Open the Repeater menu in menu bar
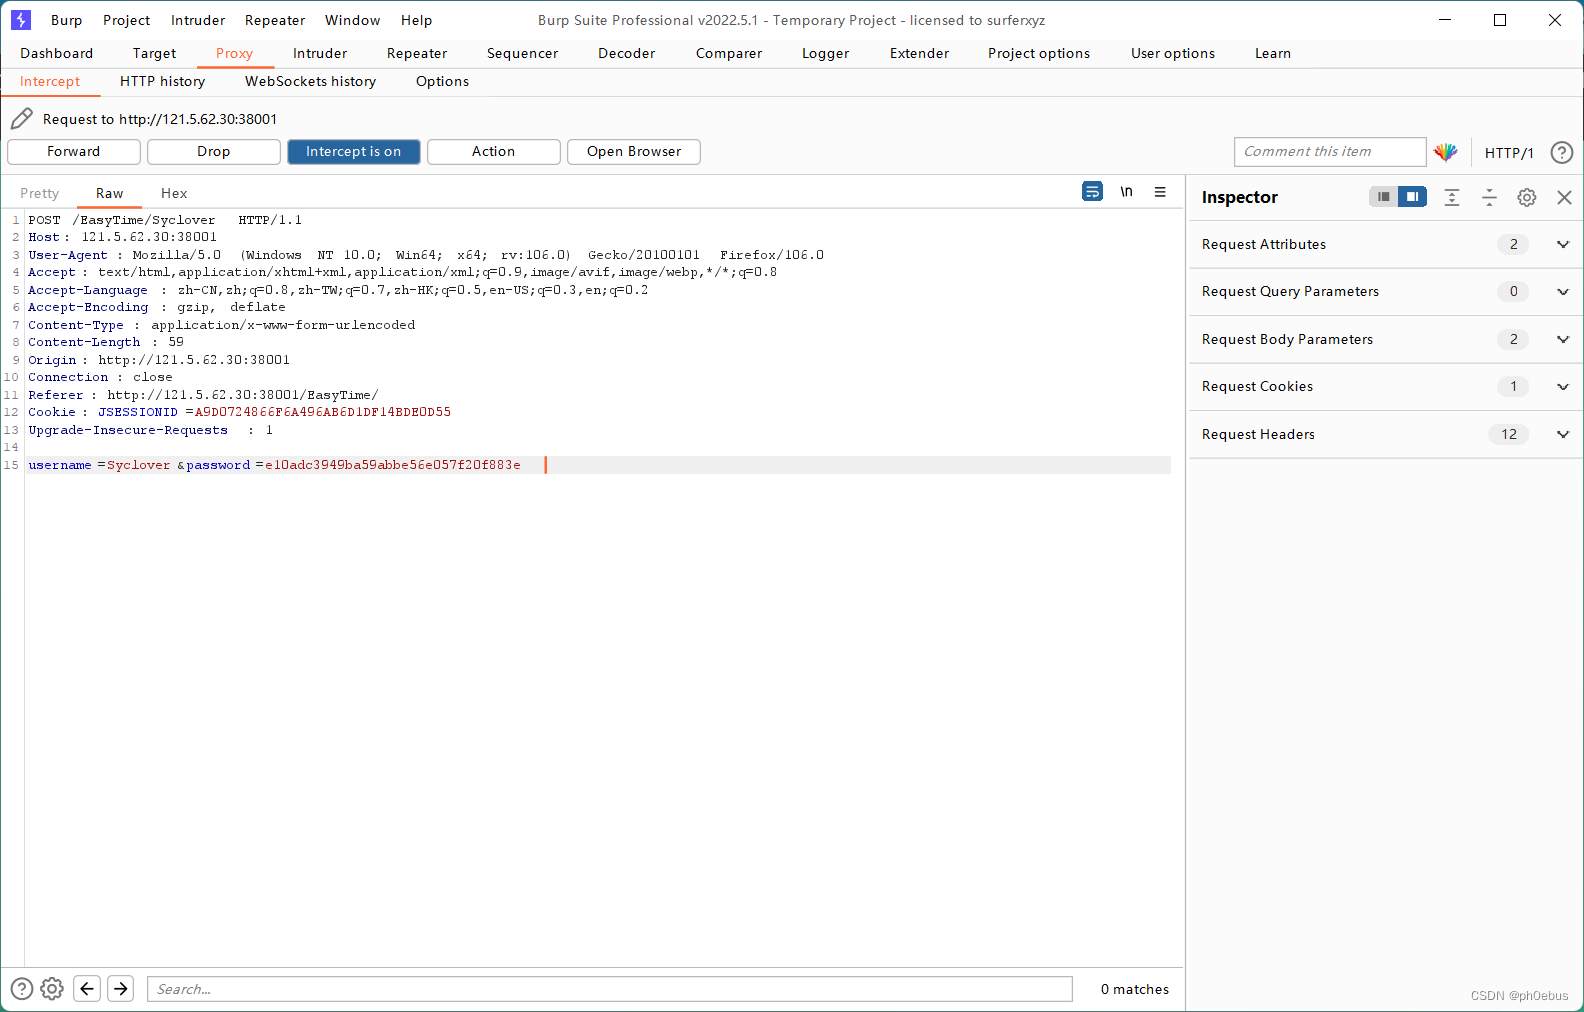 point(275,20)
